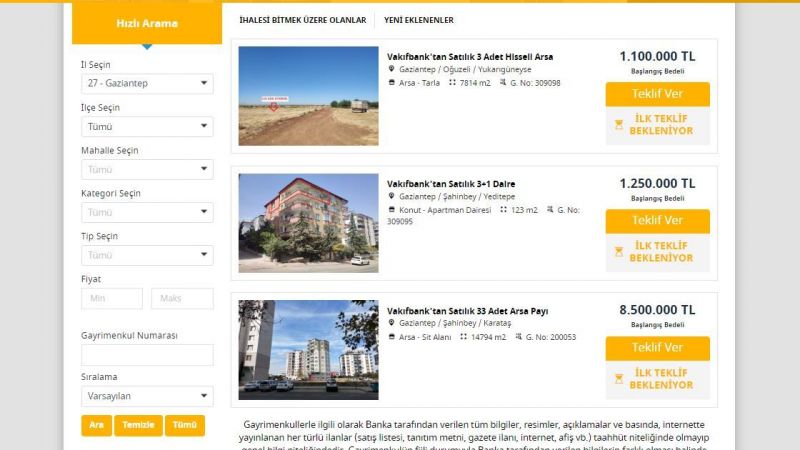Image resolution: width=800 pixels, height=450 pixels.
Task: Click the Gaziantep / Şahinbey / Yeditepe location text
Action: pyautogui.click(x=457, y=196)
